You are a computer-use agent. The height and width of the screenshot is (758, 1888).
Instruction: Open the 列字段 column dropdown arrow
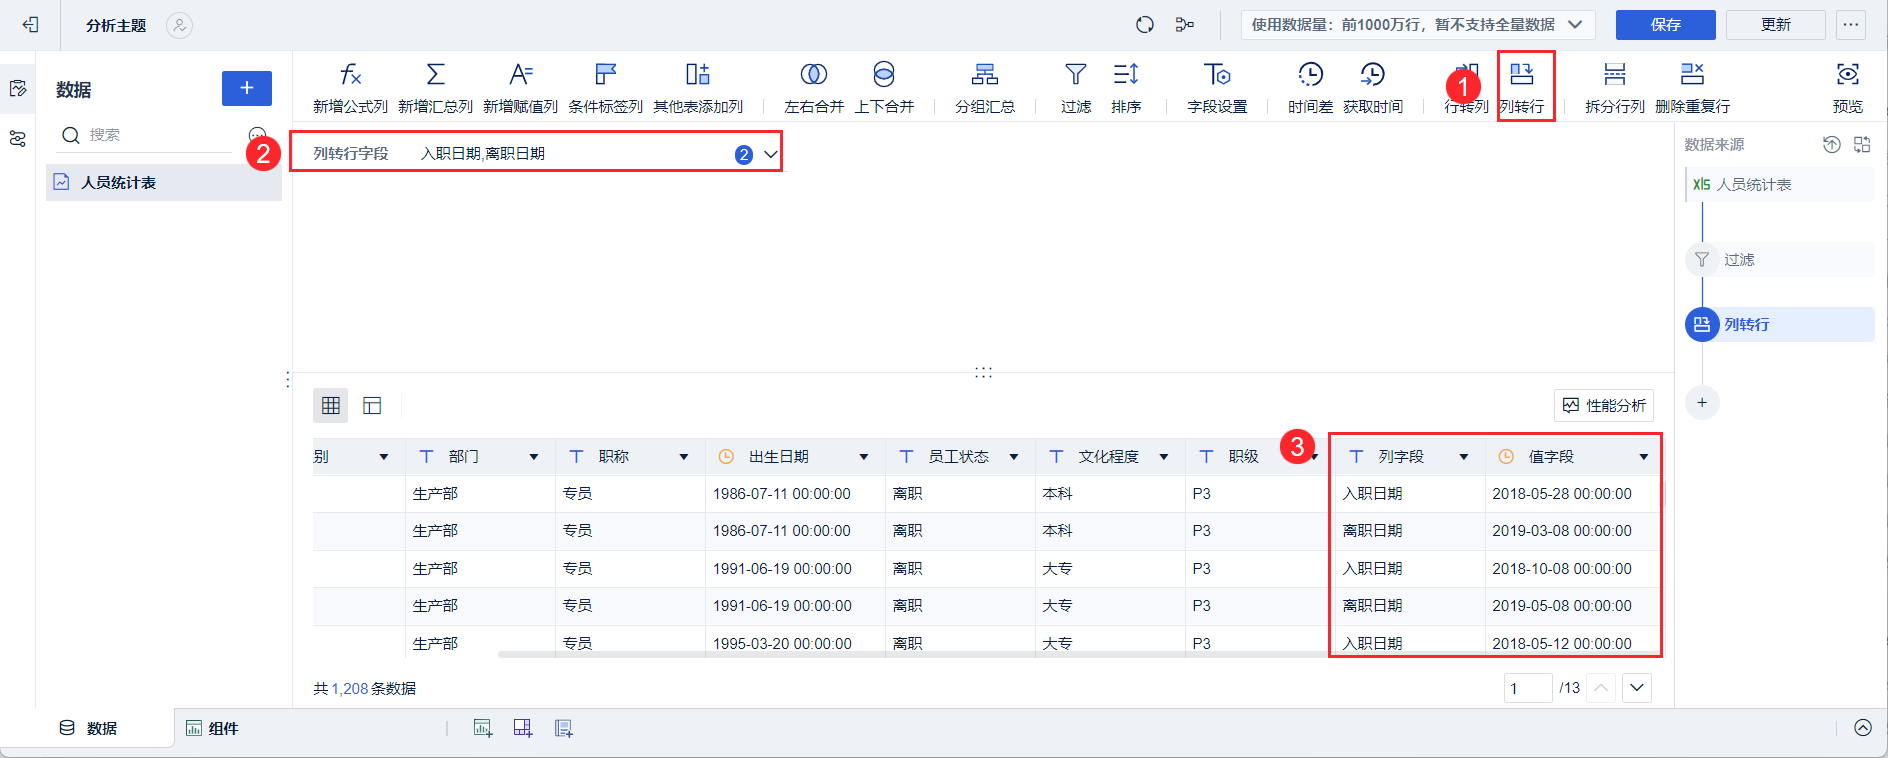click(x=1464, y=457)
